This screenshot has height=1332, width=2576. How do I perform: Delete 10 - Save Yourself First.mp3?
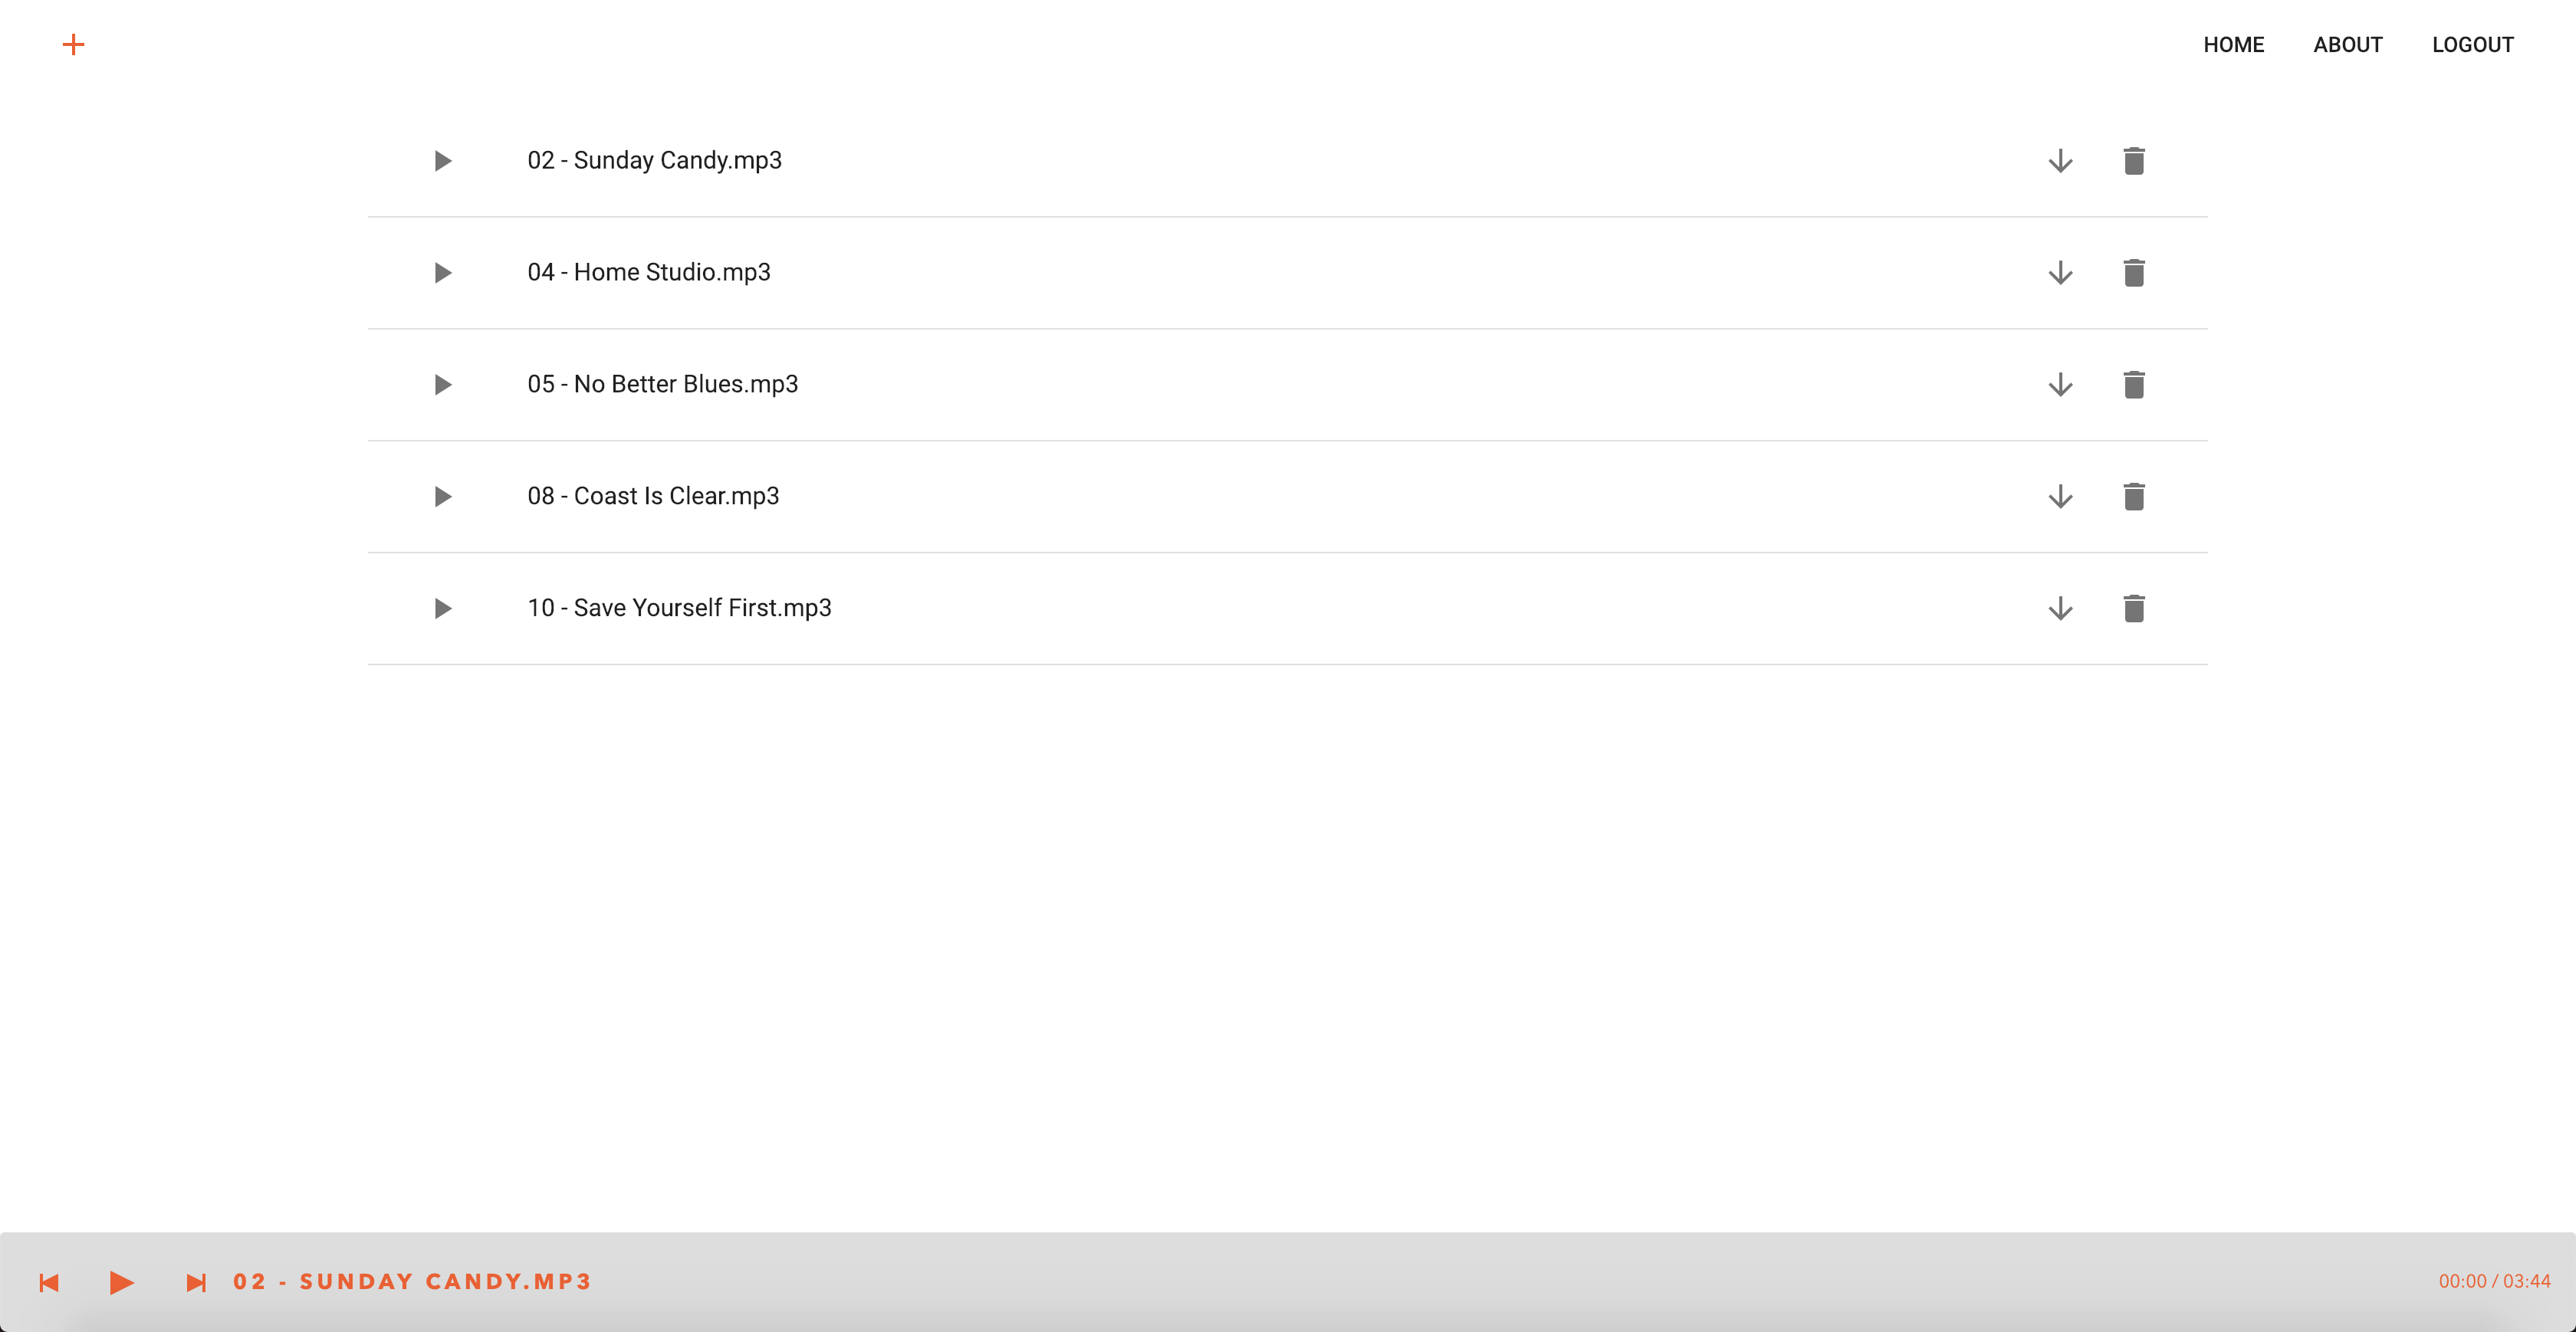pyautogui.click(x=2134, y=609)
